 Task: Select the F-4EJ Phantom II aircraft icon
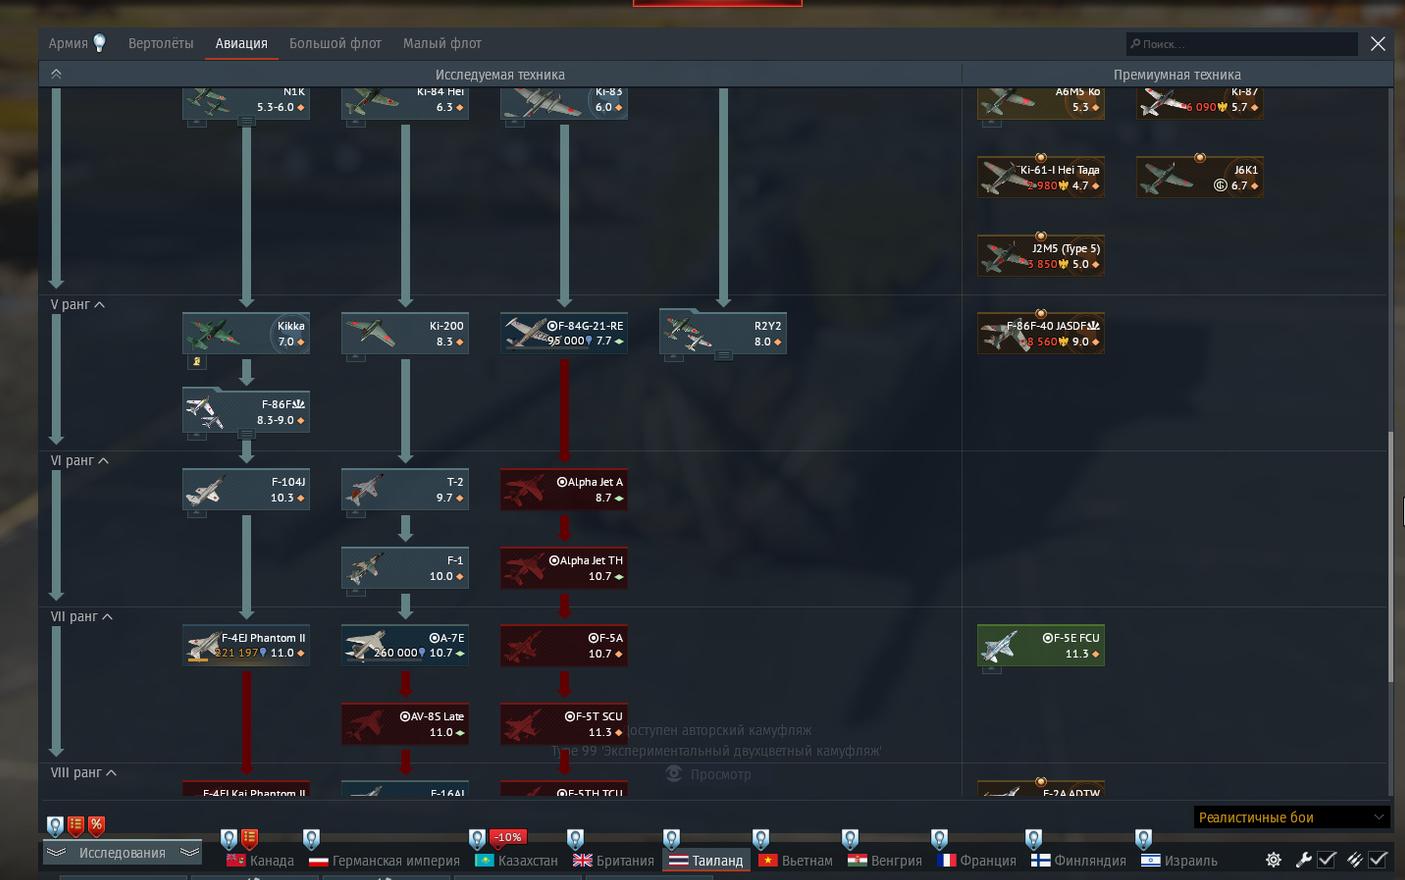coord(246,645)
